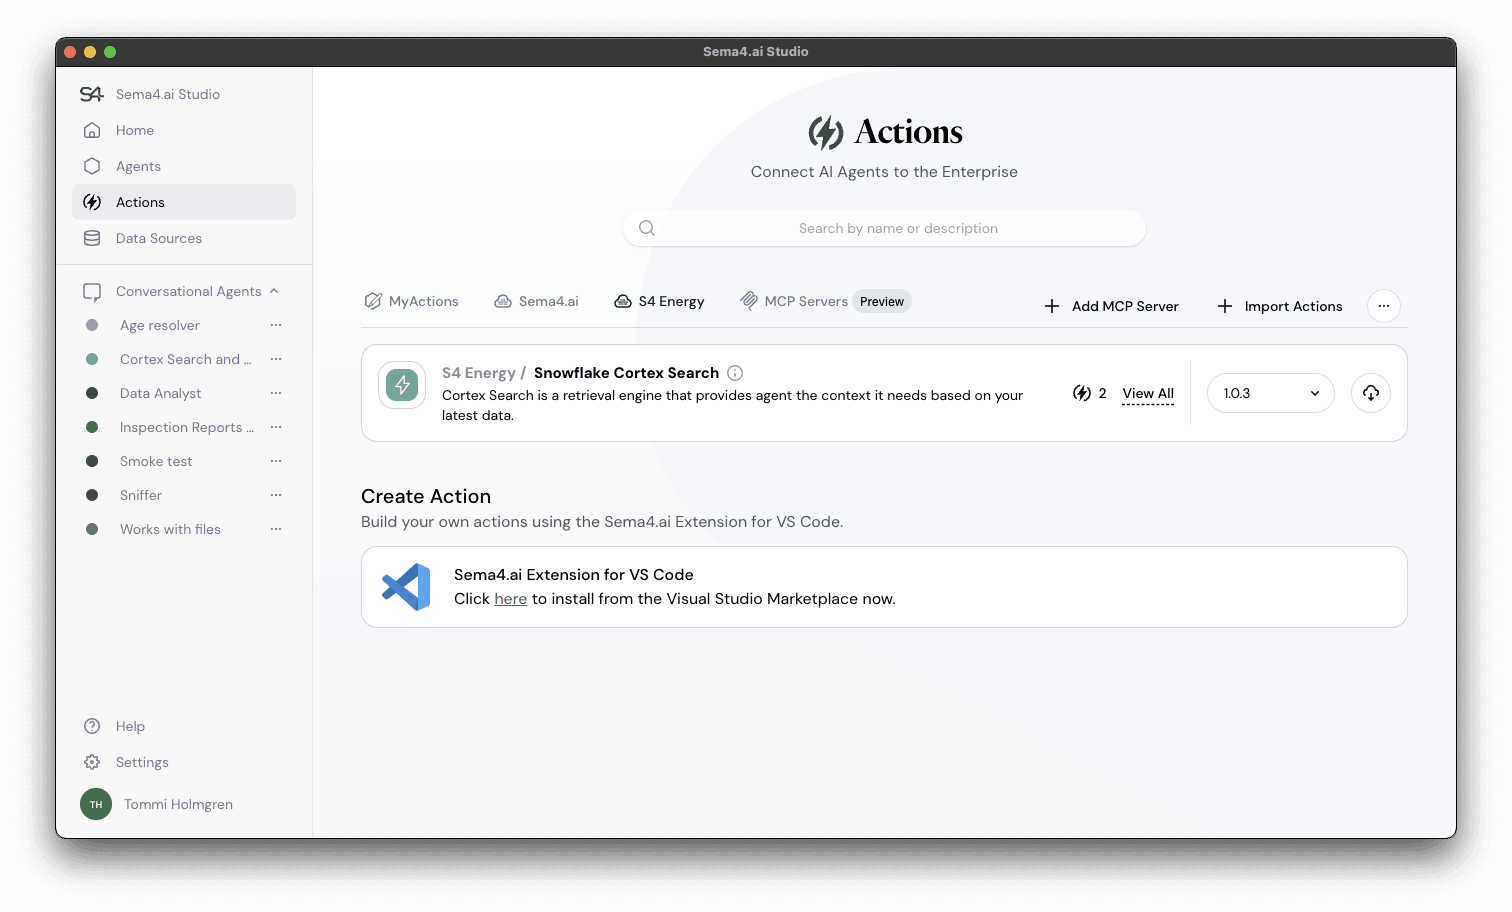Click the Snowflake Cortex Search action icon
The height and width of the screenshot is (912, 1512).
pyautogui.click(x=401, y=384)
